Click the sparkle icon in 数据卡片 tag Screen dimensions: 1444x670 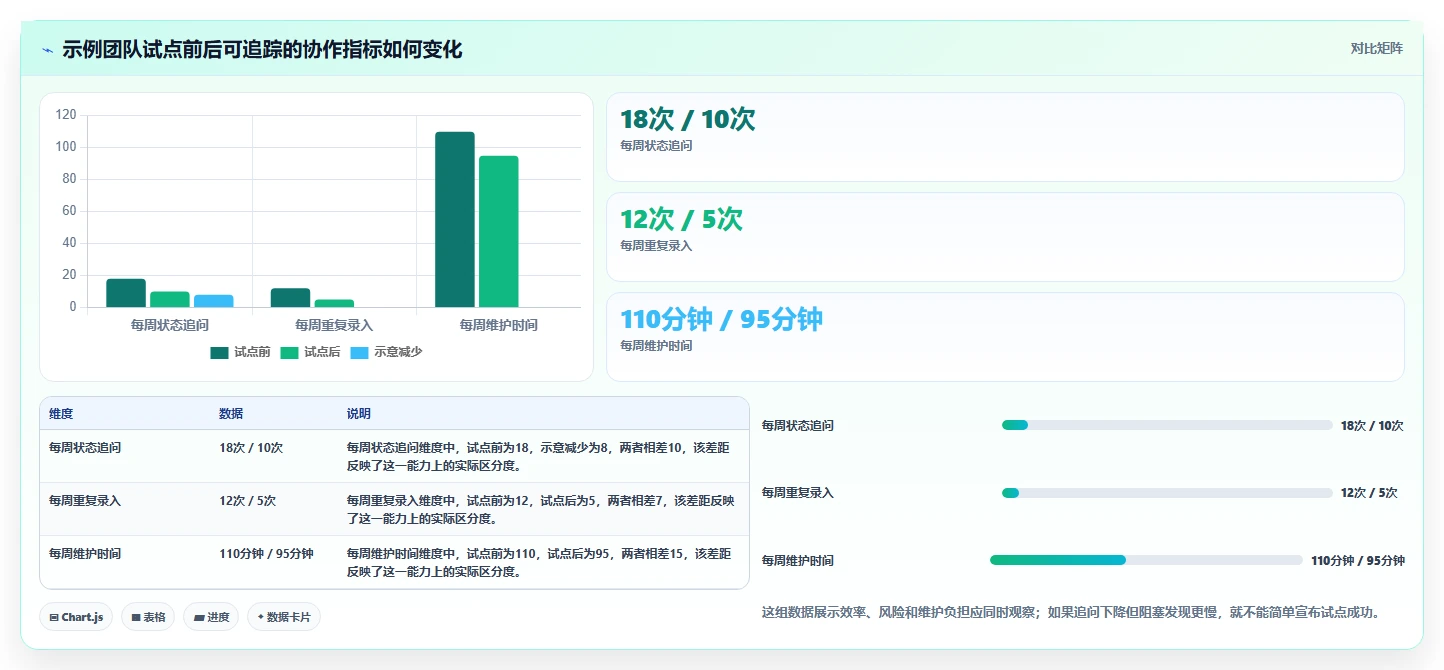click(261, 618)
